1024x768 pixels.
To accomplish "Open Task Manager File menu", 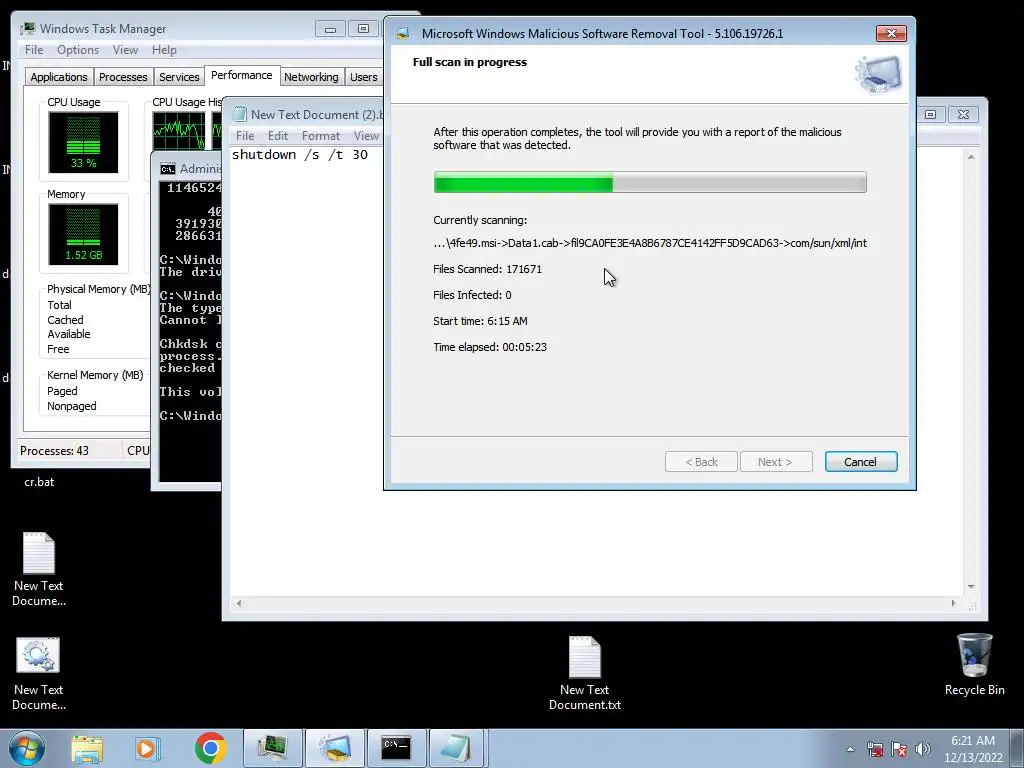I will [34, 50].
